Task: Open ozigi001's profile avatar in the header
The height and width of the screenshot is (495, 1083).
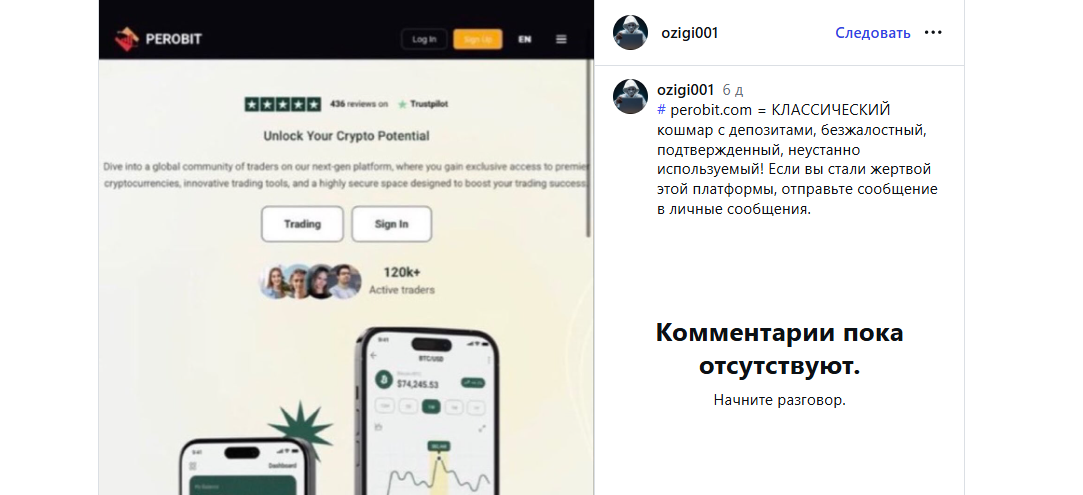Action: pos(630,32)
